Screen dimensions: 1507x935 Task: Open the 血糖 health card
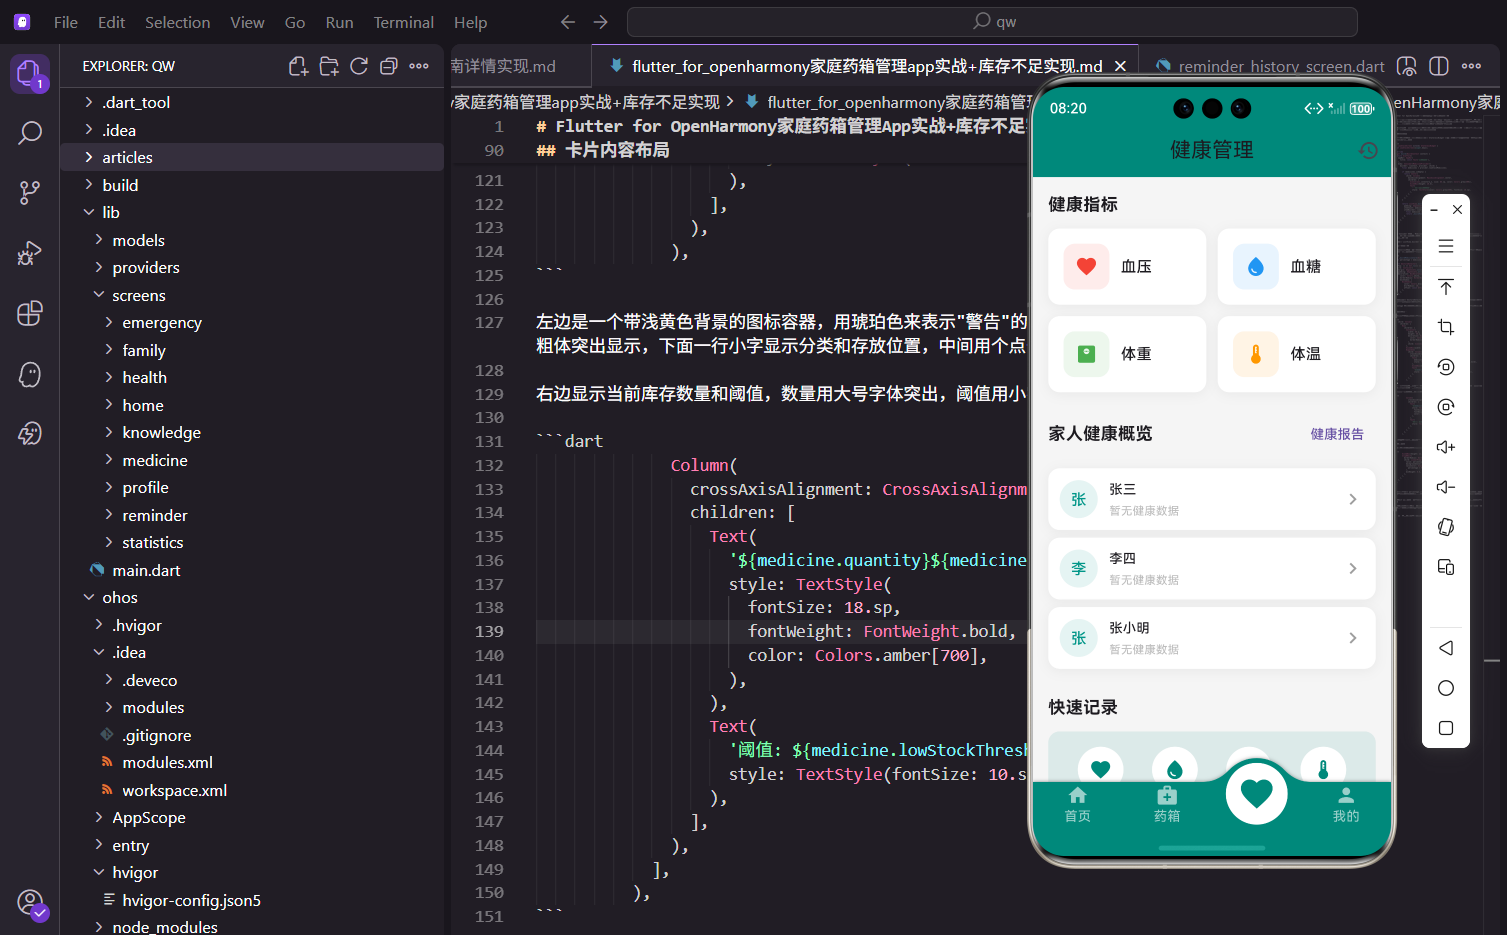pyautogui.click(x=1297, y=266)
